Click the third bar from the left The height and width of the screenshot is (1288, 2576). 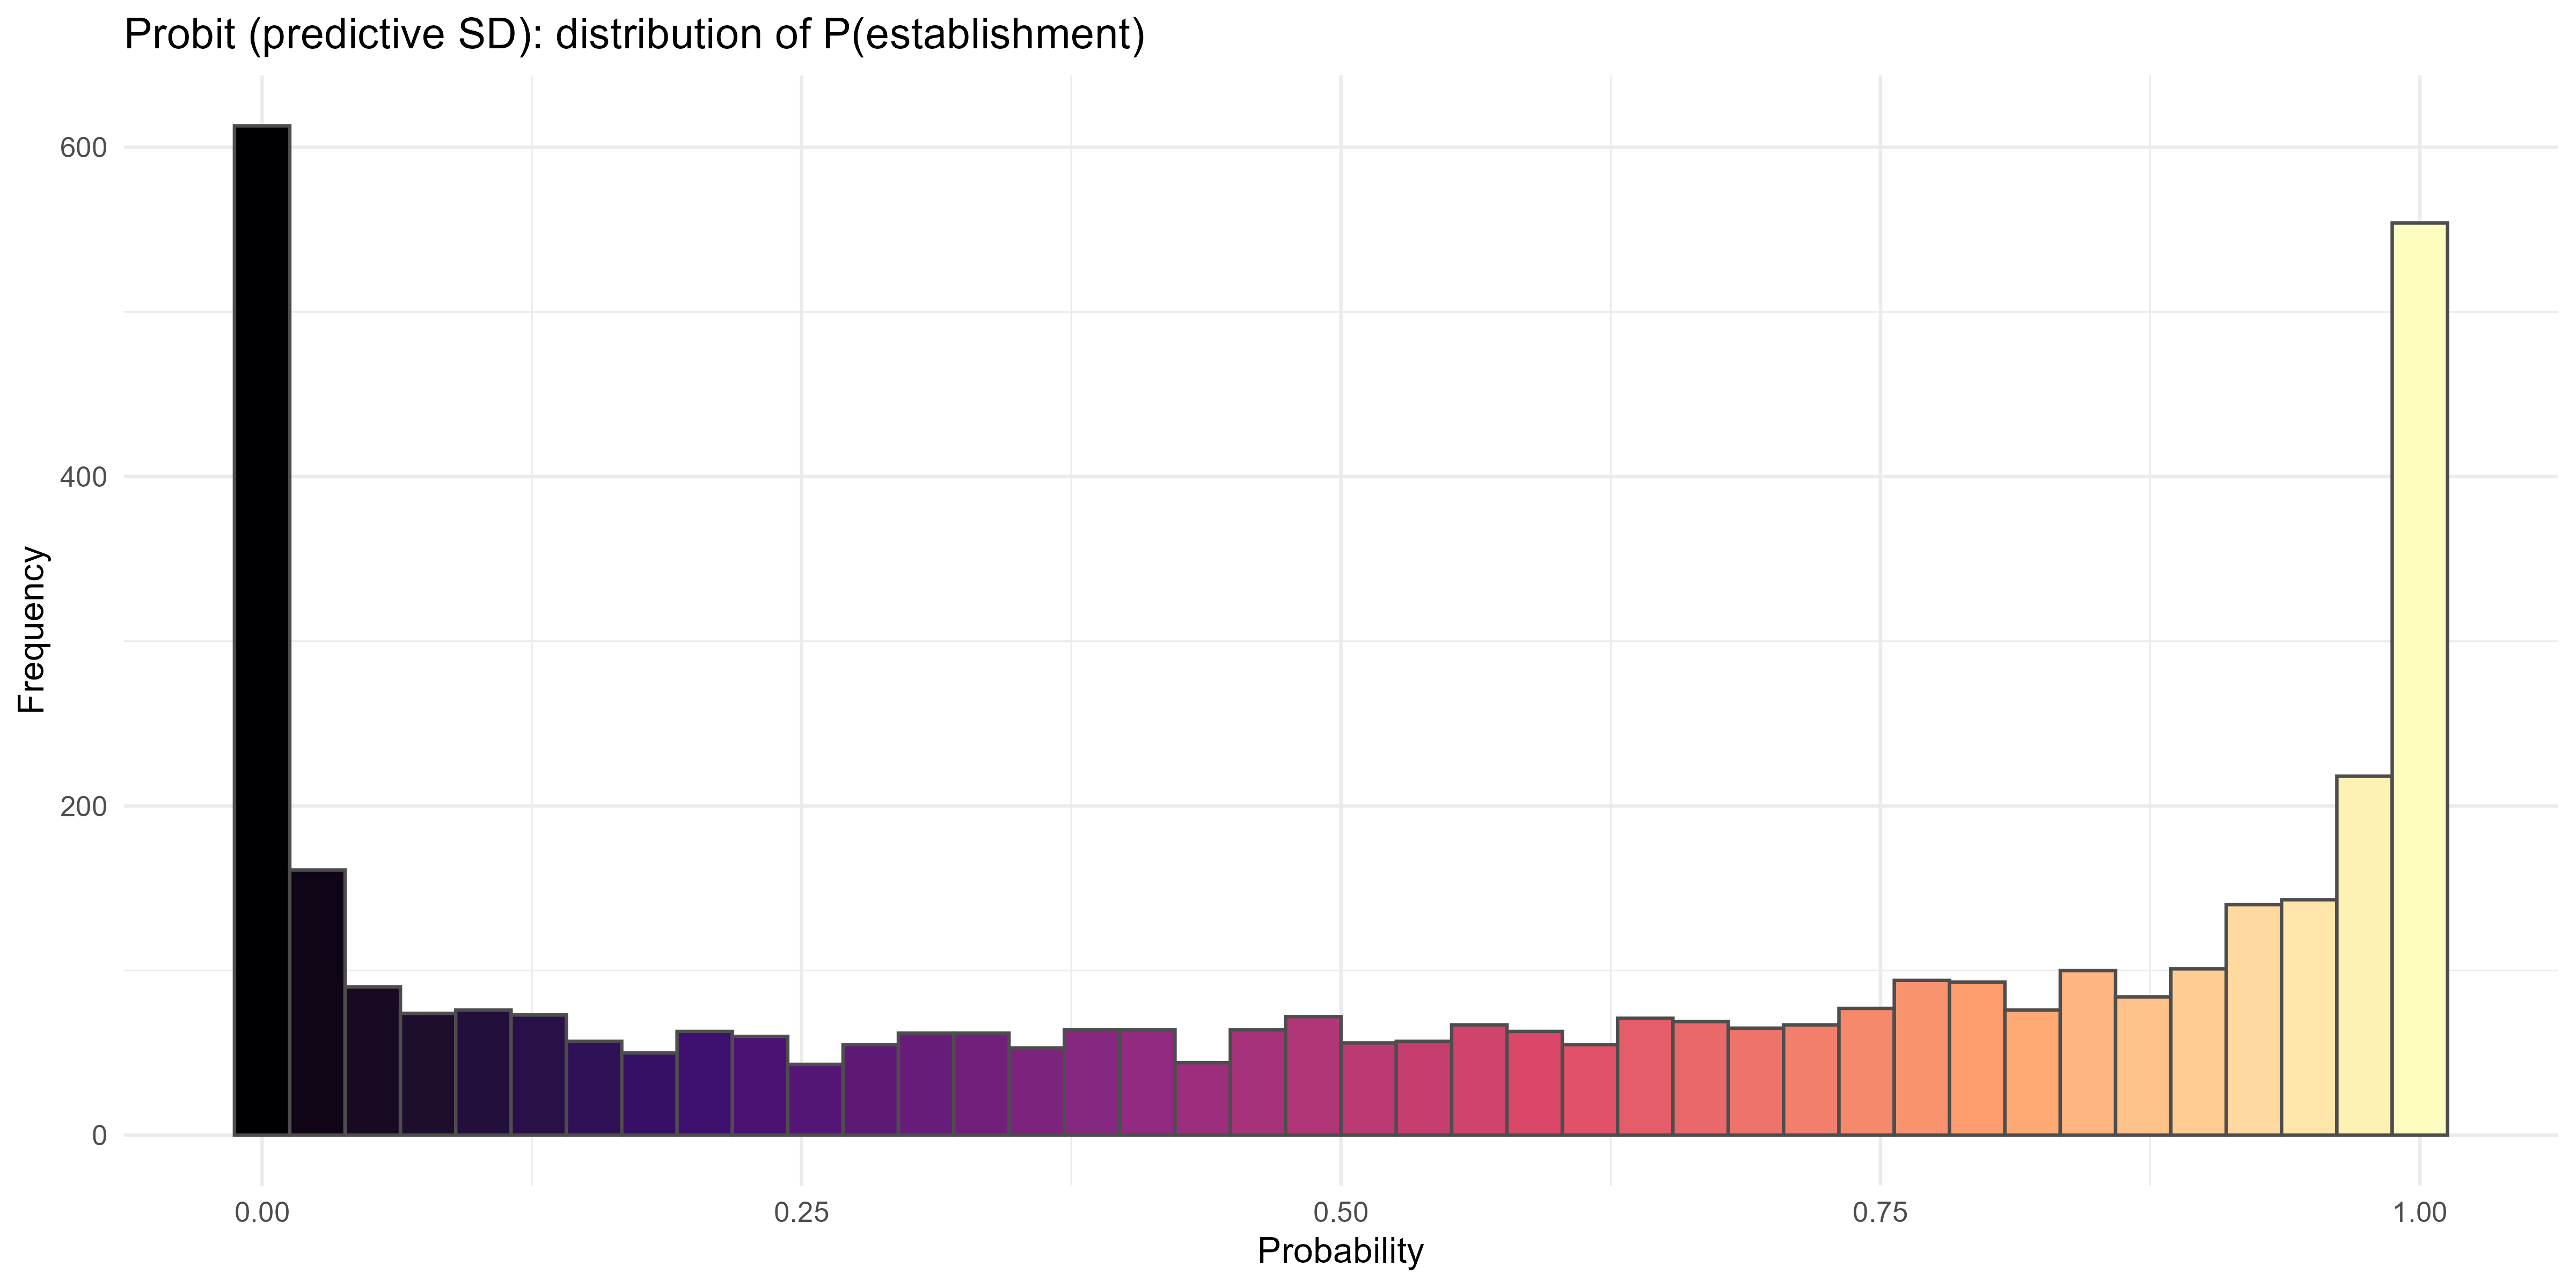coord(373,1060)
